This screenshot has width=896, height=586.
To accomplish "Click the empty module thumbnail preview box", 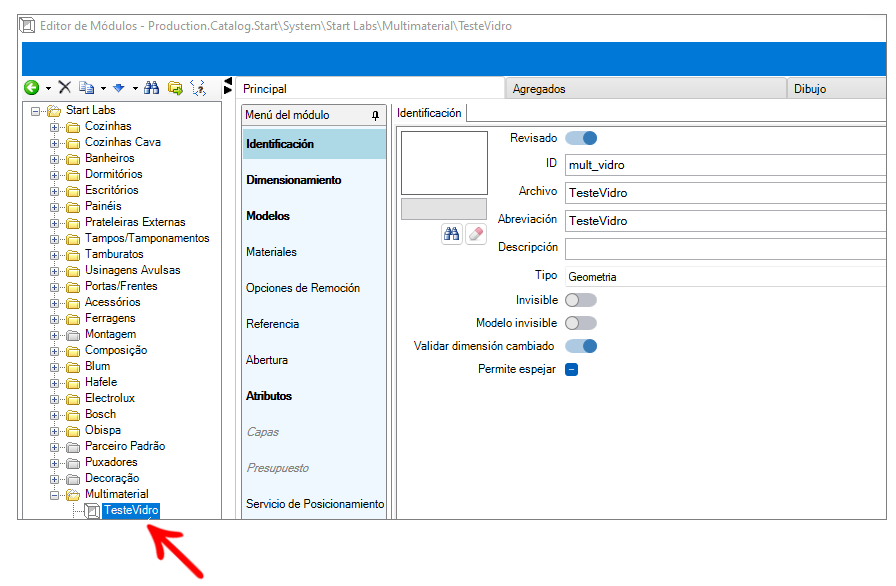I will point(445,163).
